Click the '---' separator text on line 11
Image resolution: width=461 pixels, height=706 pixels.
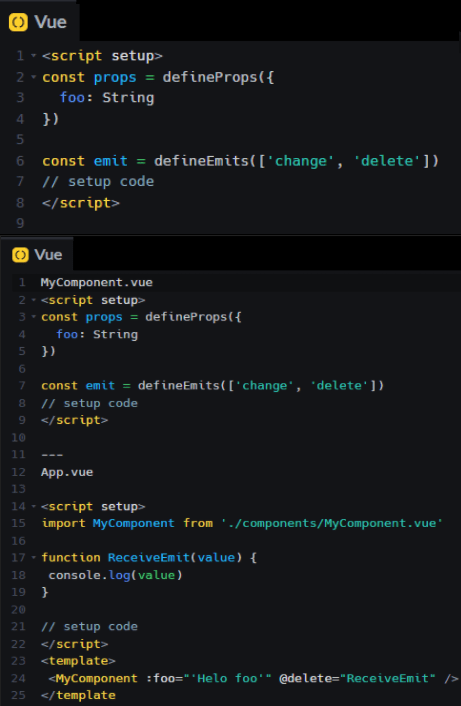(52, 455)
